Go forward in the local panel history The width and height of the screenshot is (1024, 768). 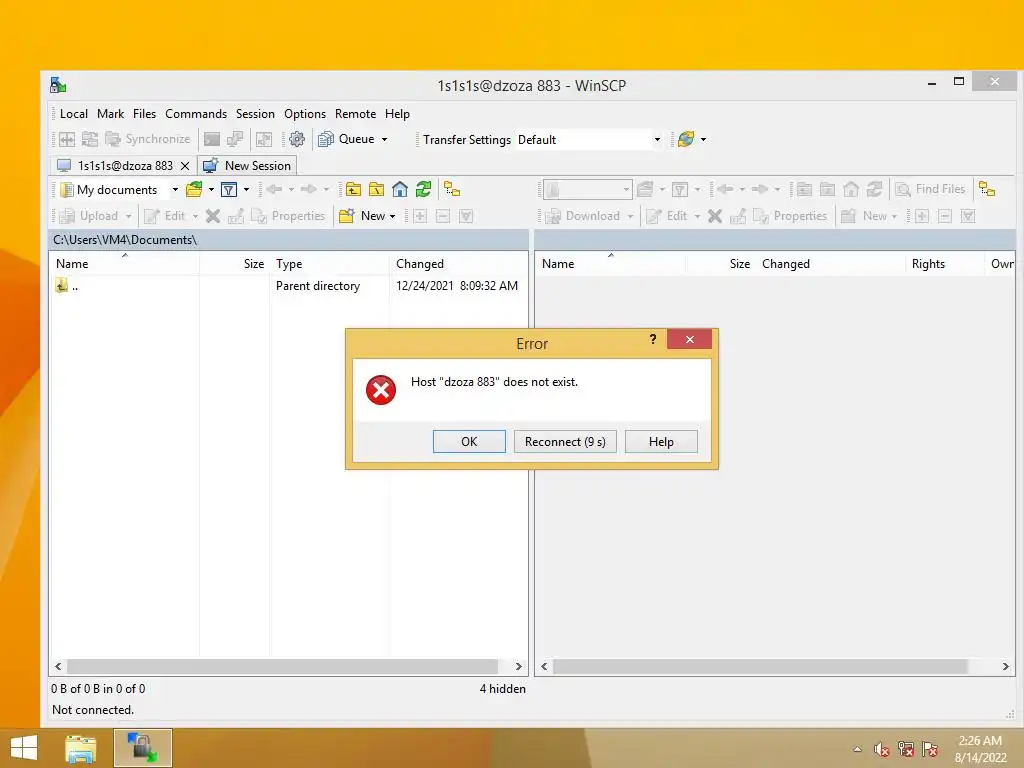(308, 189)
